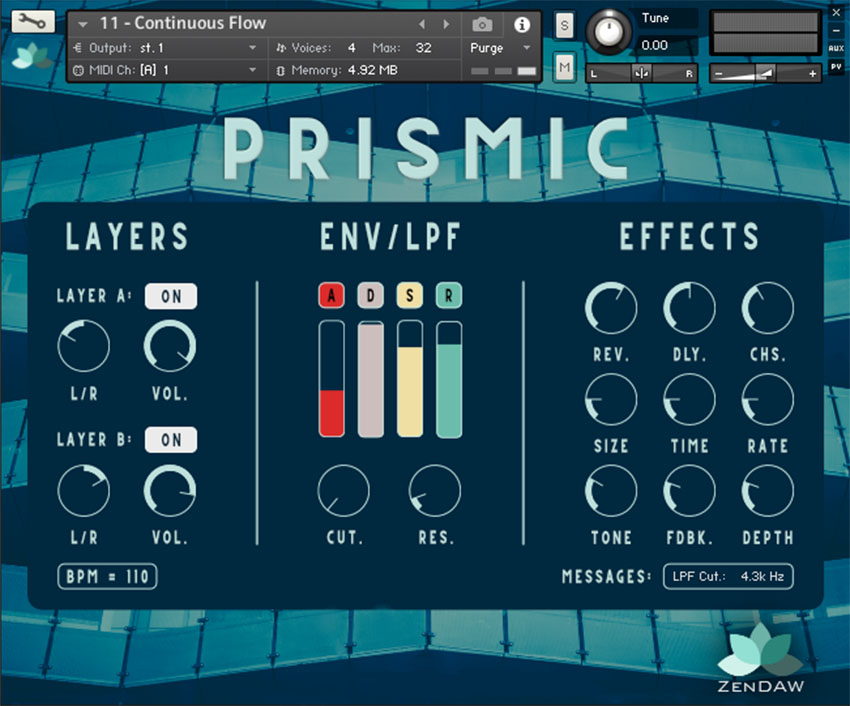Click the output level meter display
Screen dimensions: 850x706
pyautogui.click(x=765, y=33)
